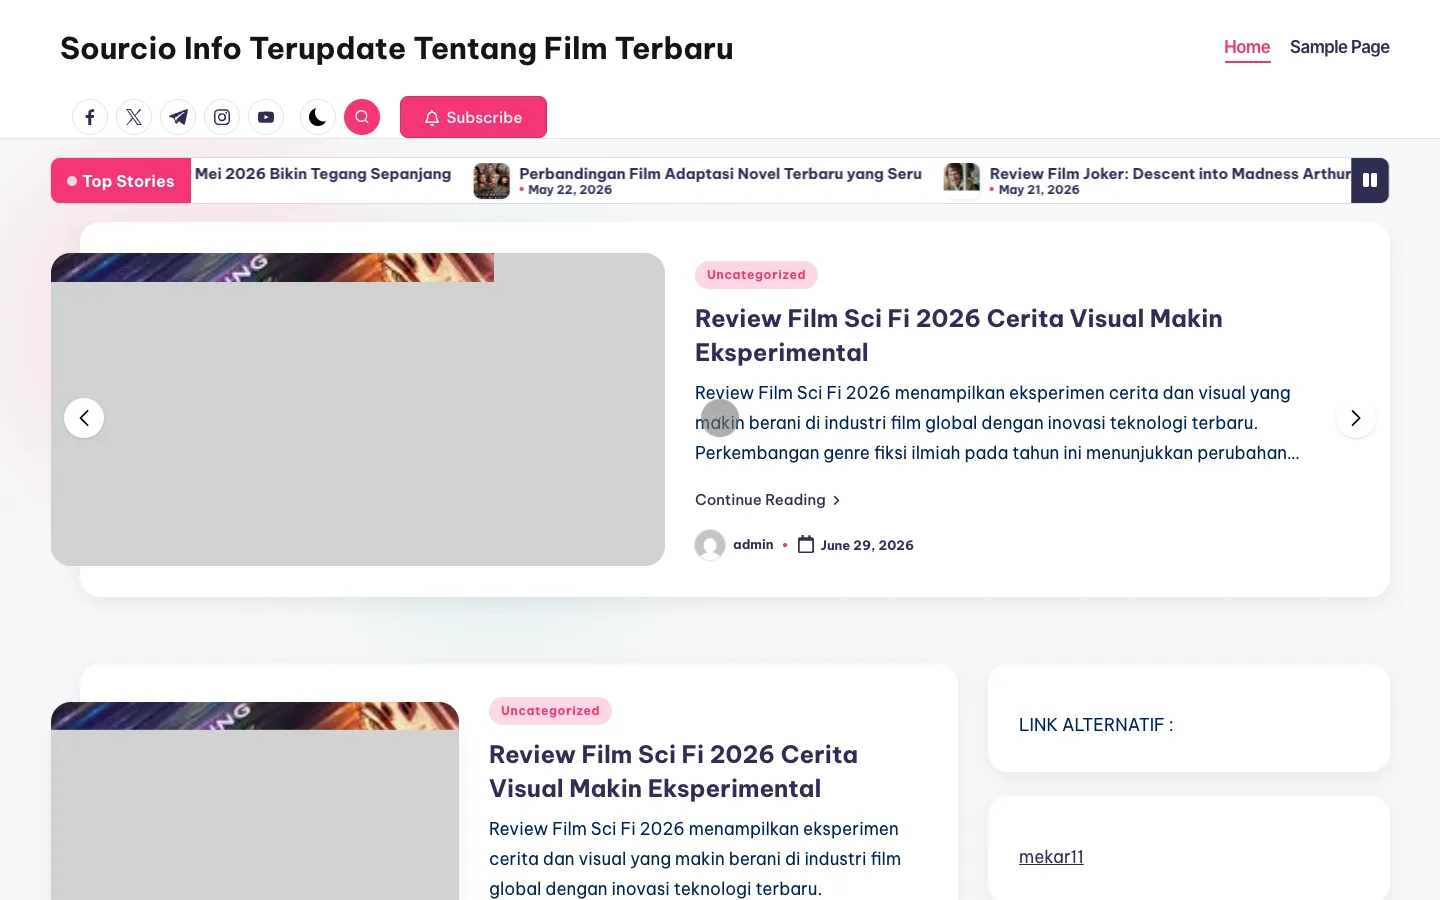This screenshot has height=900, width=1440.
Task: Open the YouTube social icon
Action: [266, 117]
